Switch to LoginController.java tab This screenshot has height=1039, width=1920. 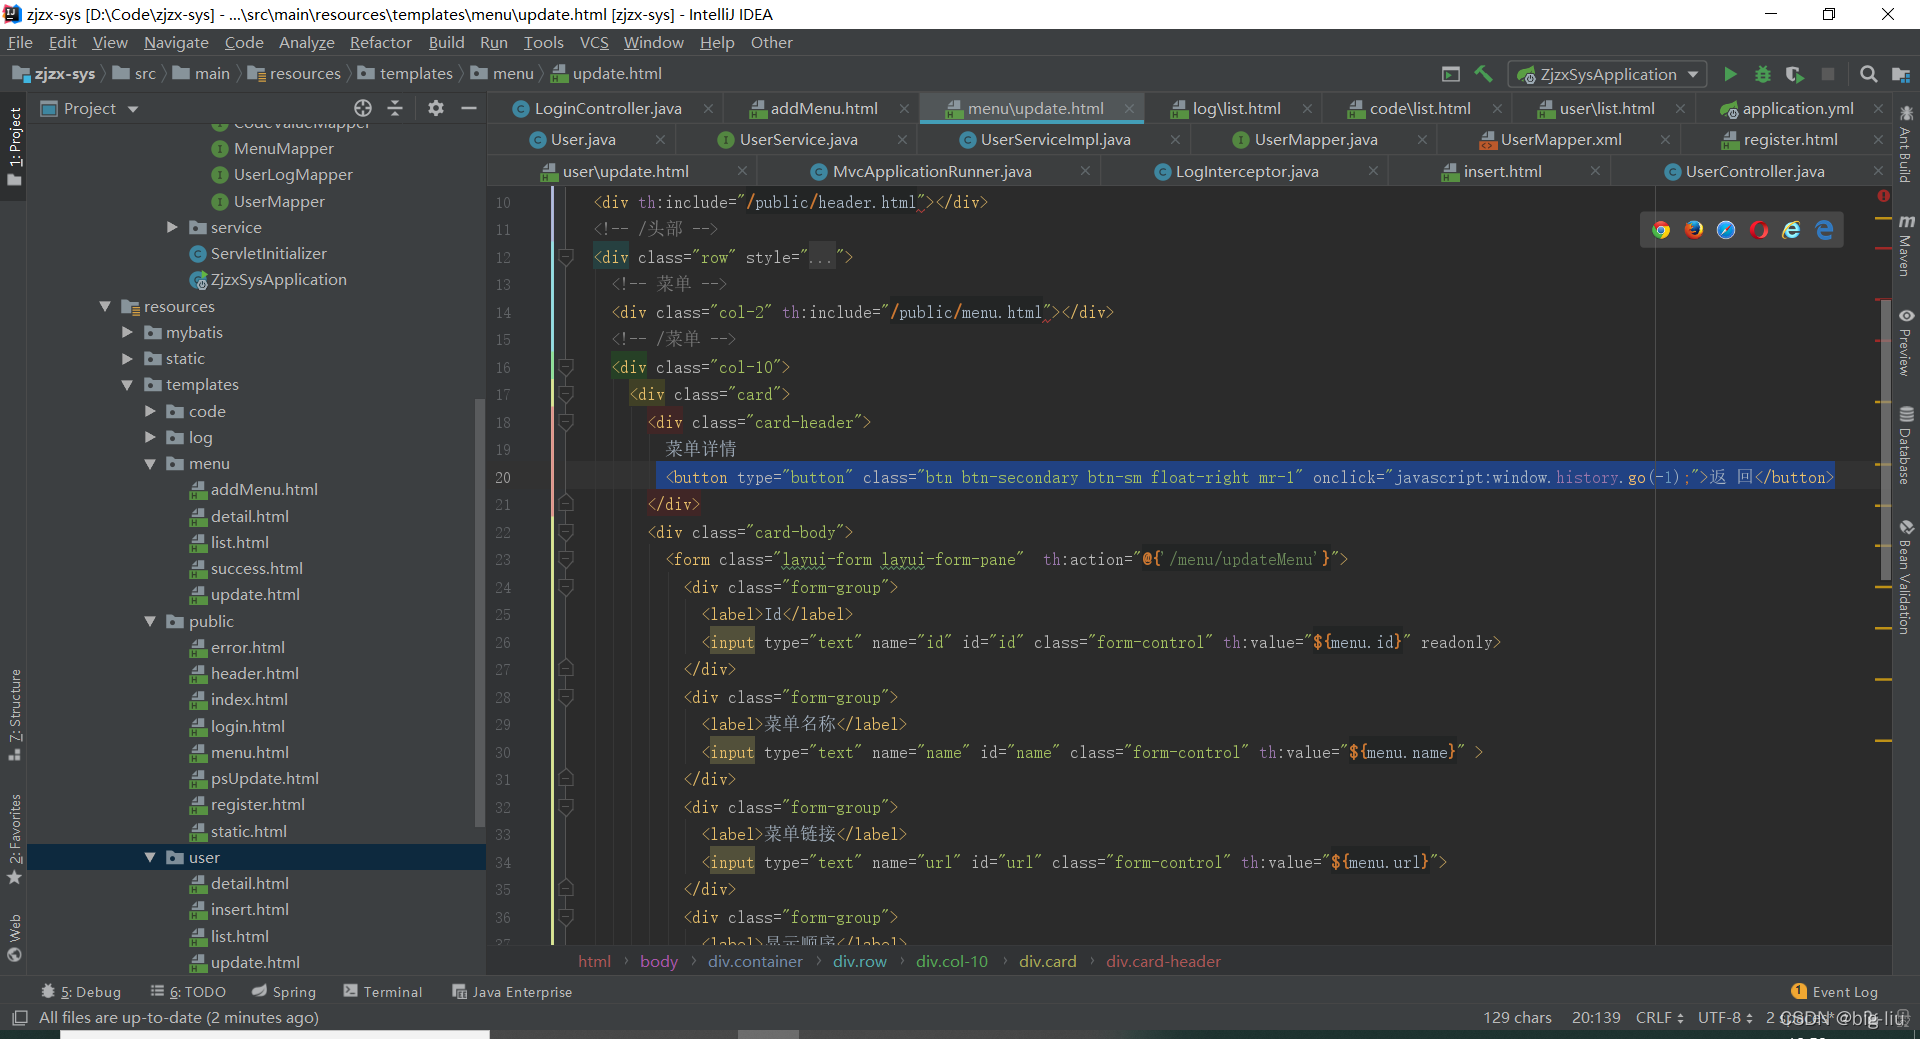coord(607,108)
